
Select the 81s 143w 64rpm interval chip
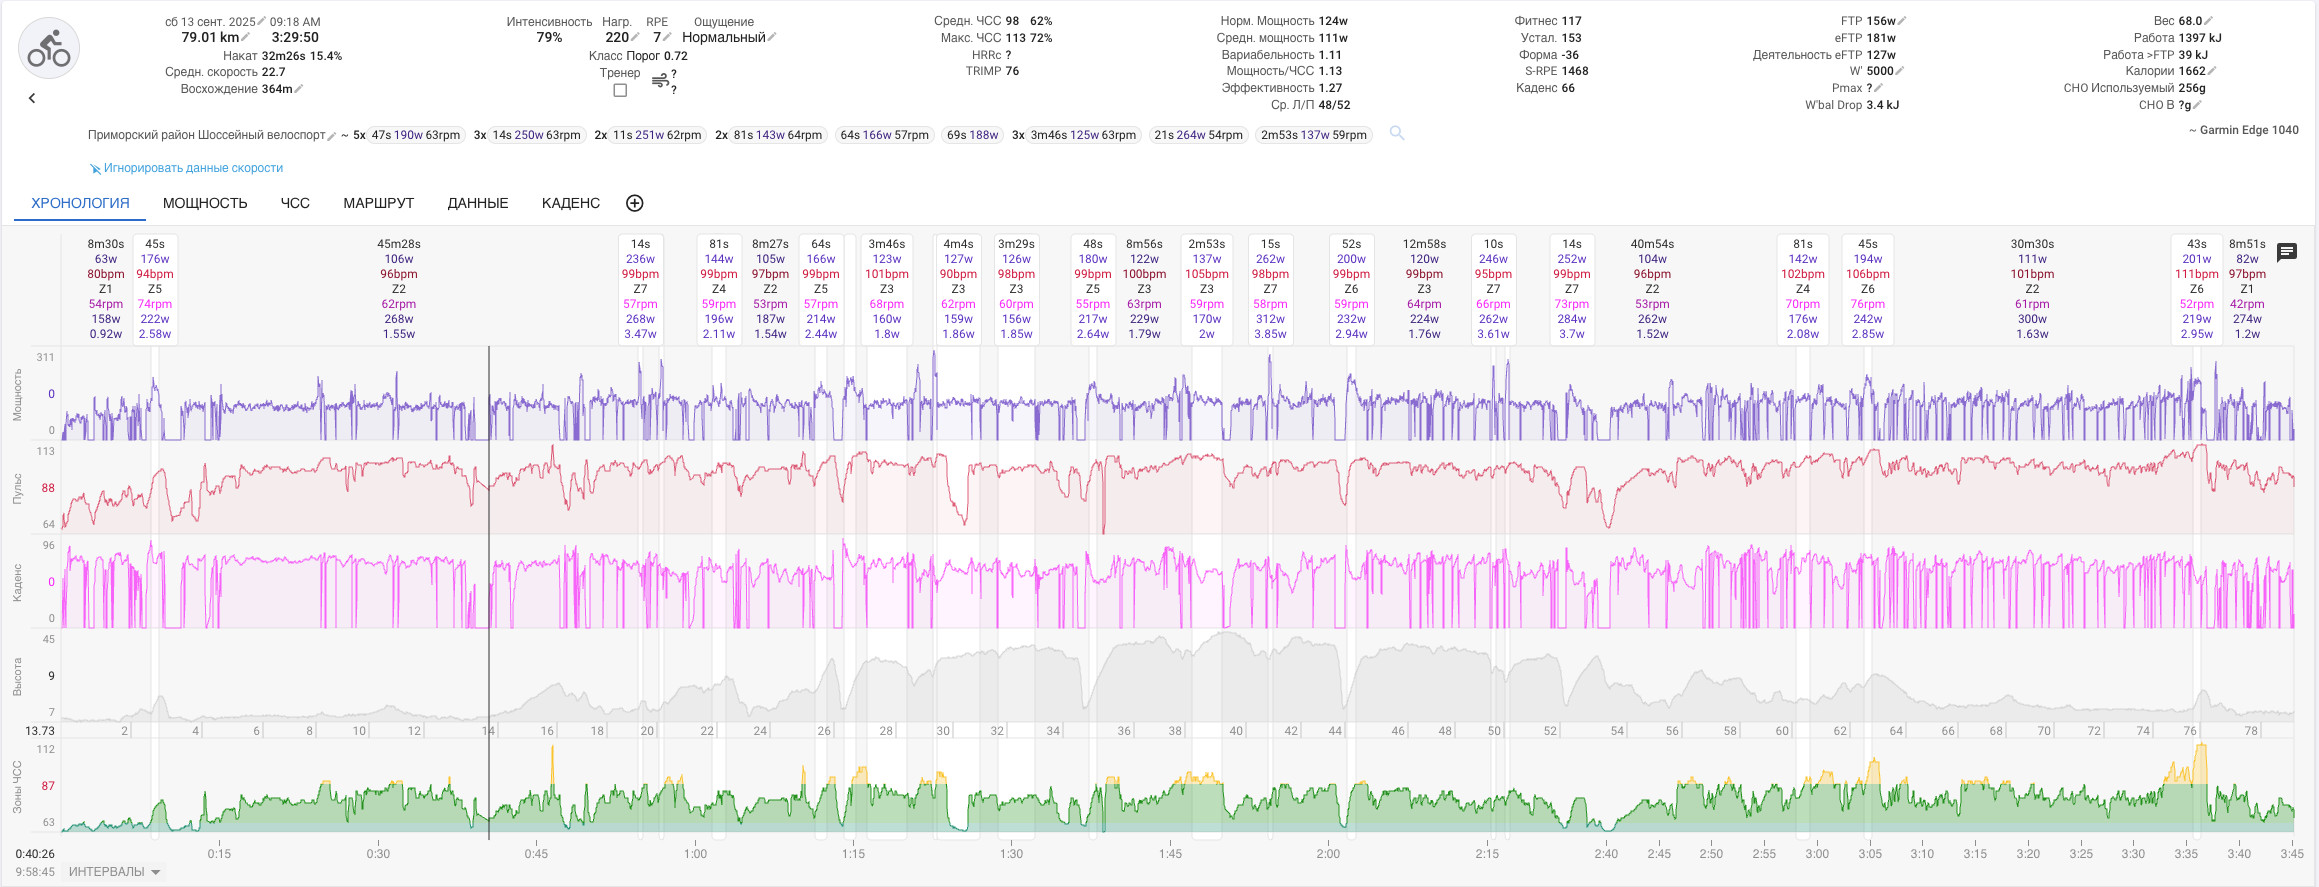click(778, 135)
